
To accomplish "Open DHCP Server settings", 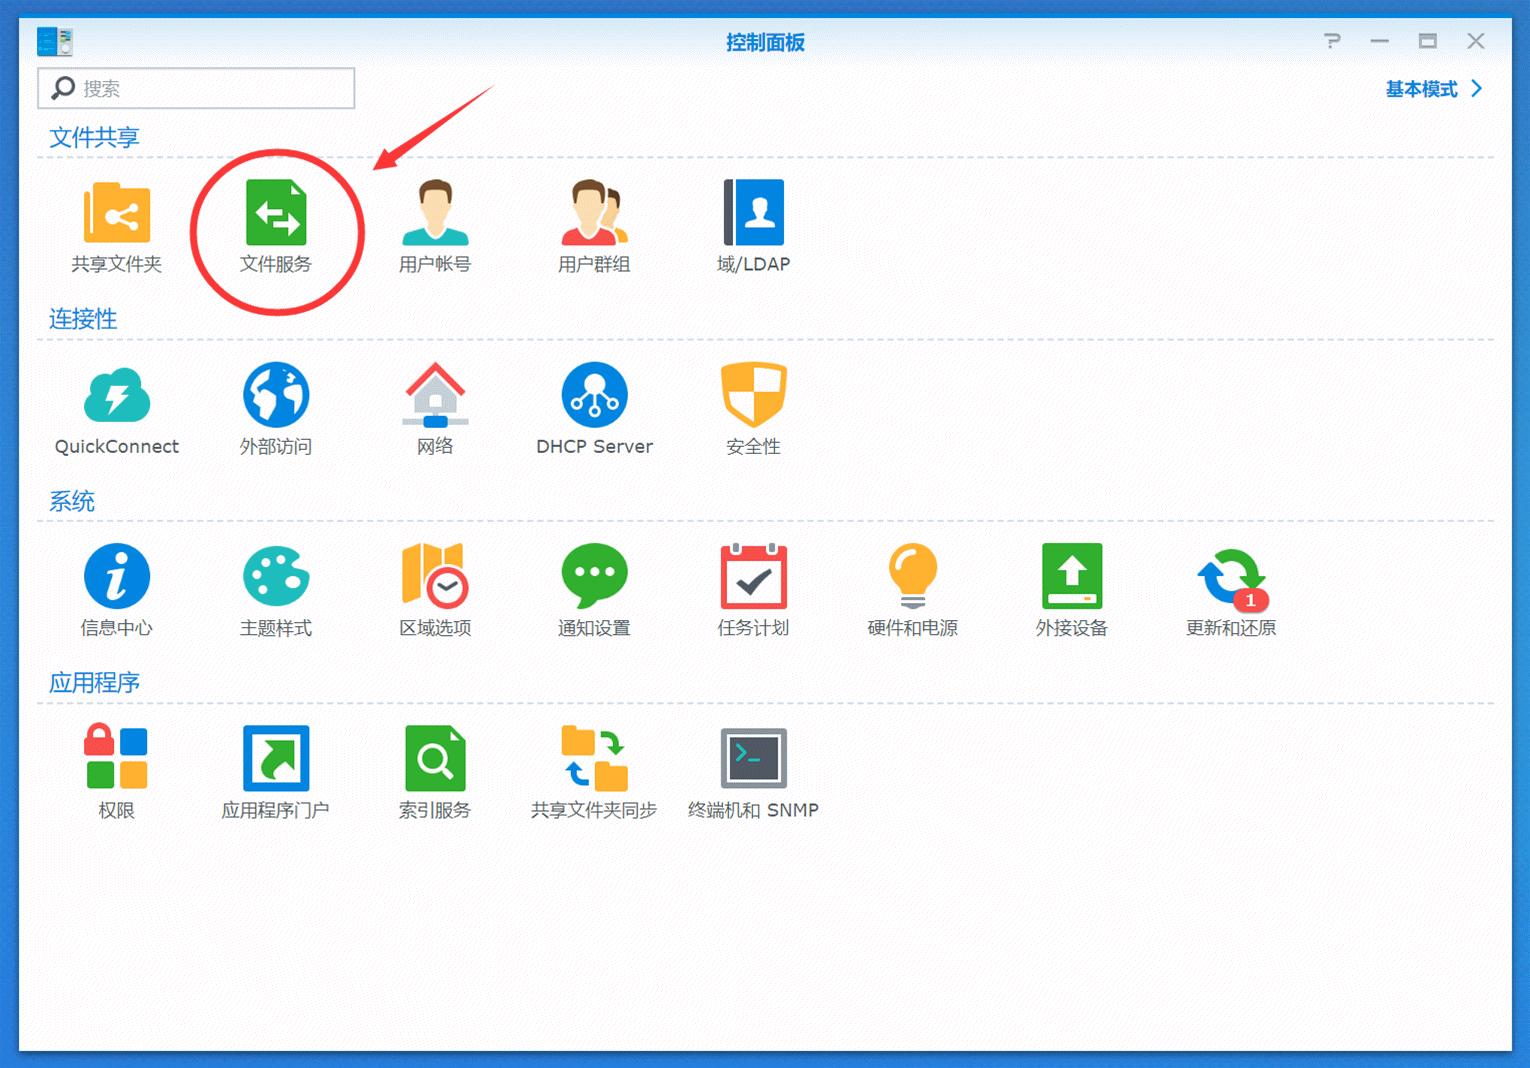I will (594, 395).
